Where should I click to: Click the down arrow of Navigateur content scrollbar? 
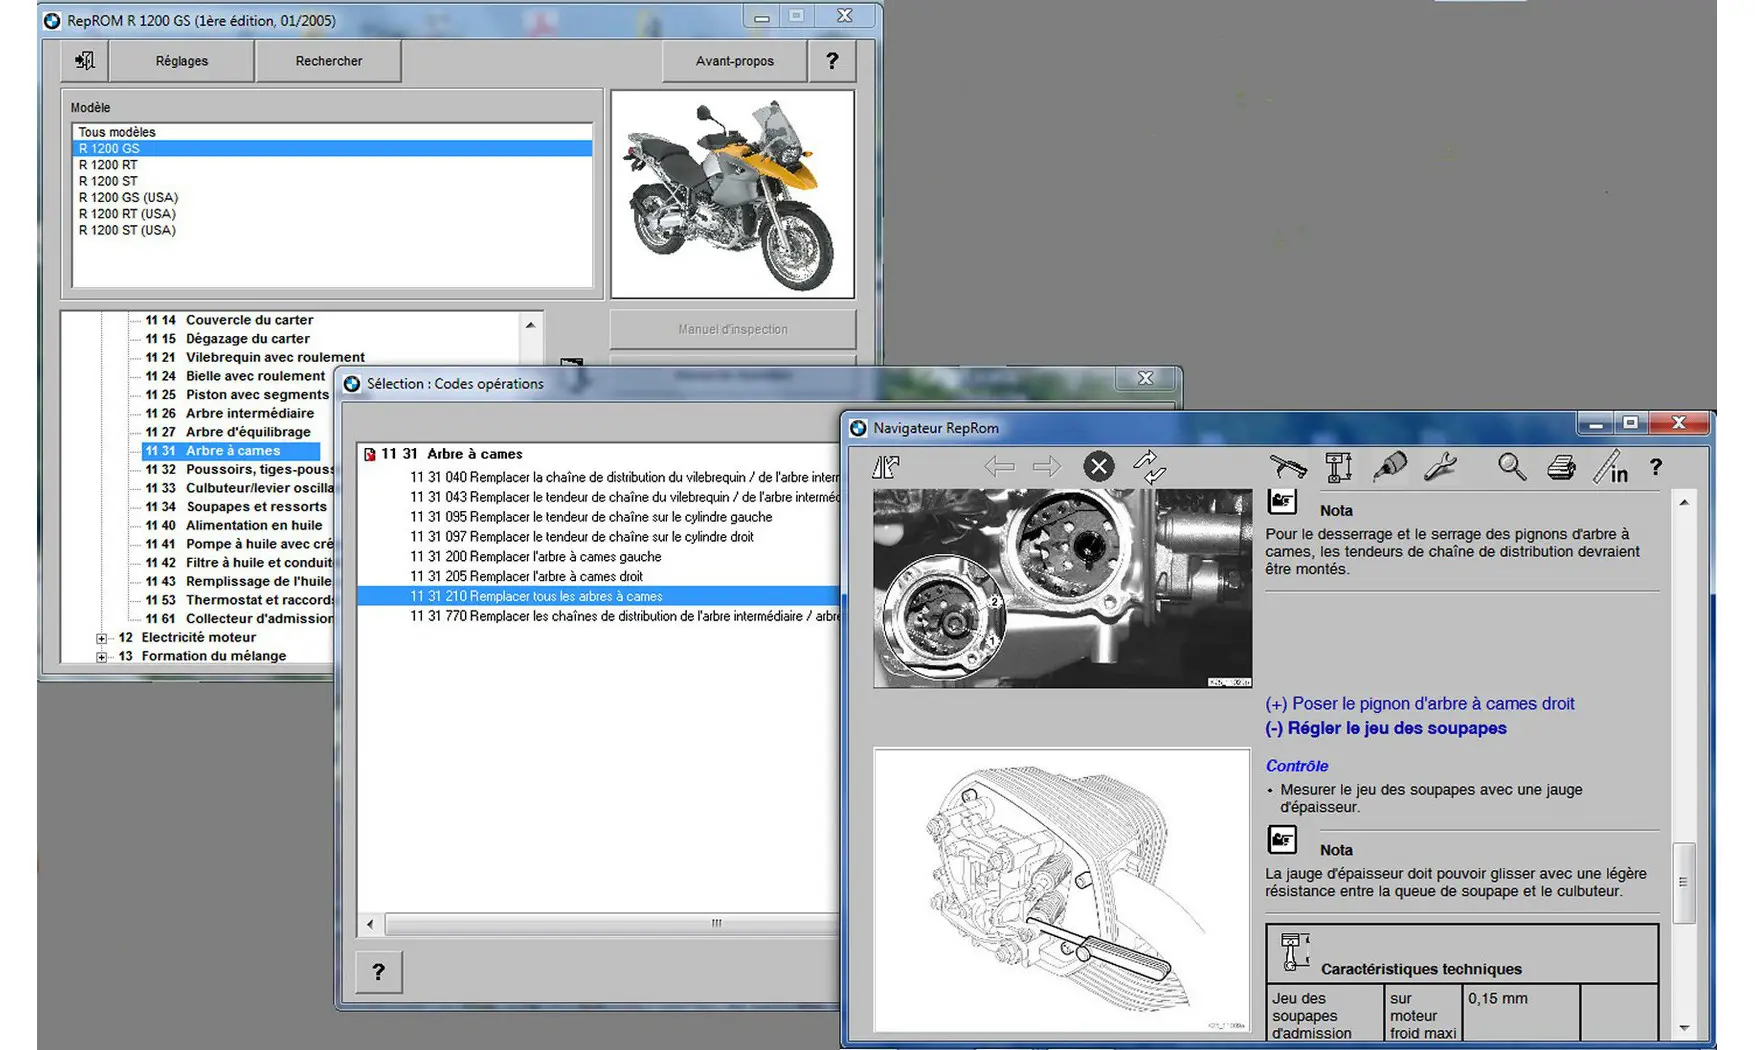[1684, 1027]
